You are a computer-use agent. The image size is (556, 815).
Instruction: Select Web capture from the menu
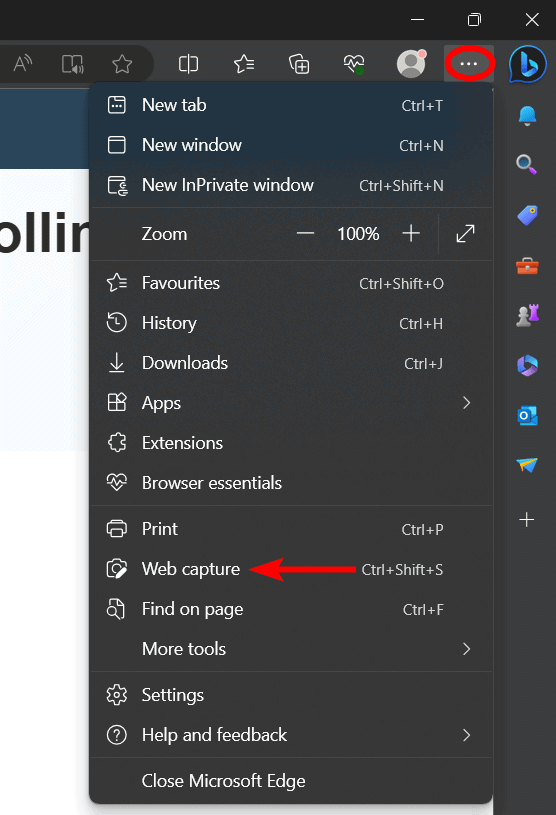point(291,569)
